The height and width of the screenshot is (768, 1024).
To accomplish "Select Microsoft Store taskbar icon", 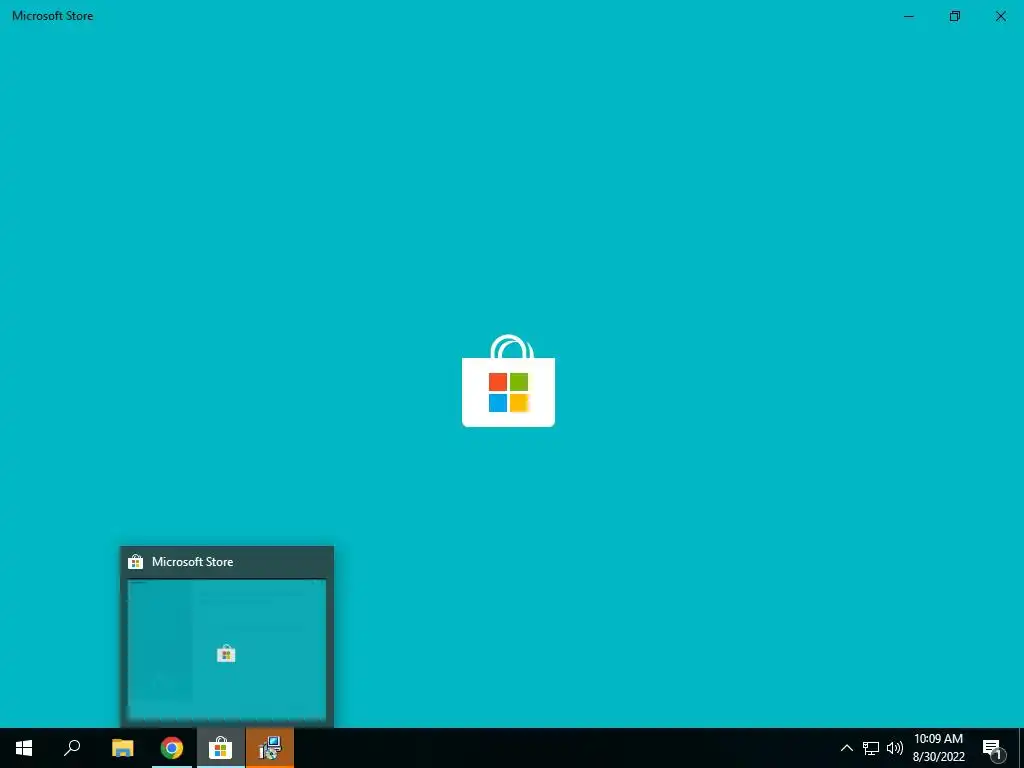I will (221, 748).
